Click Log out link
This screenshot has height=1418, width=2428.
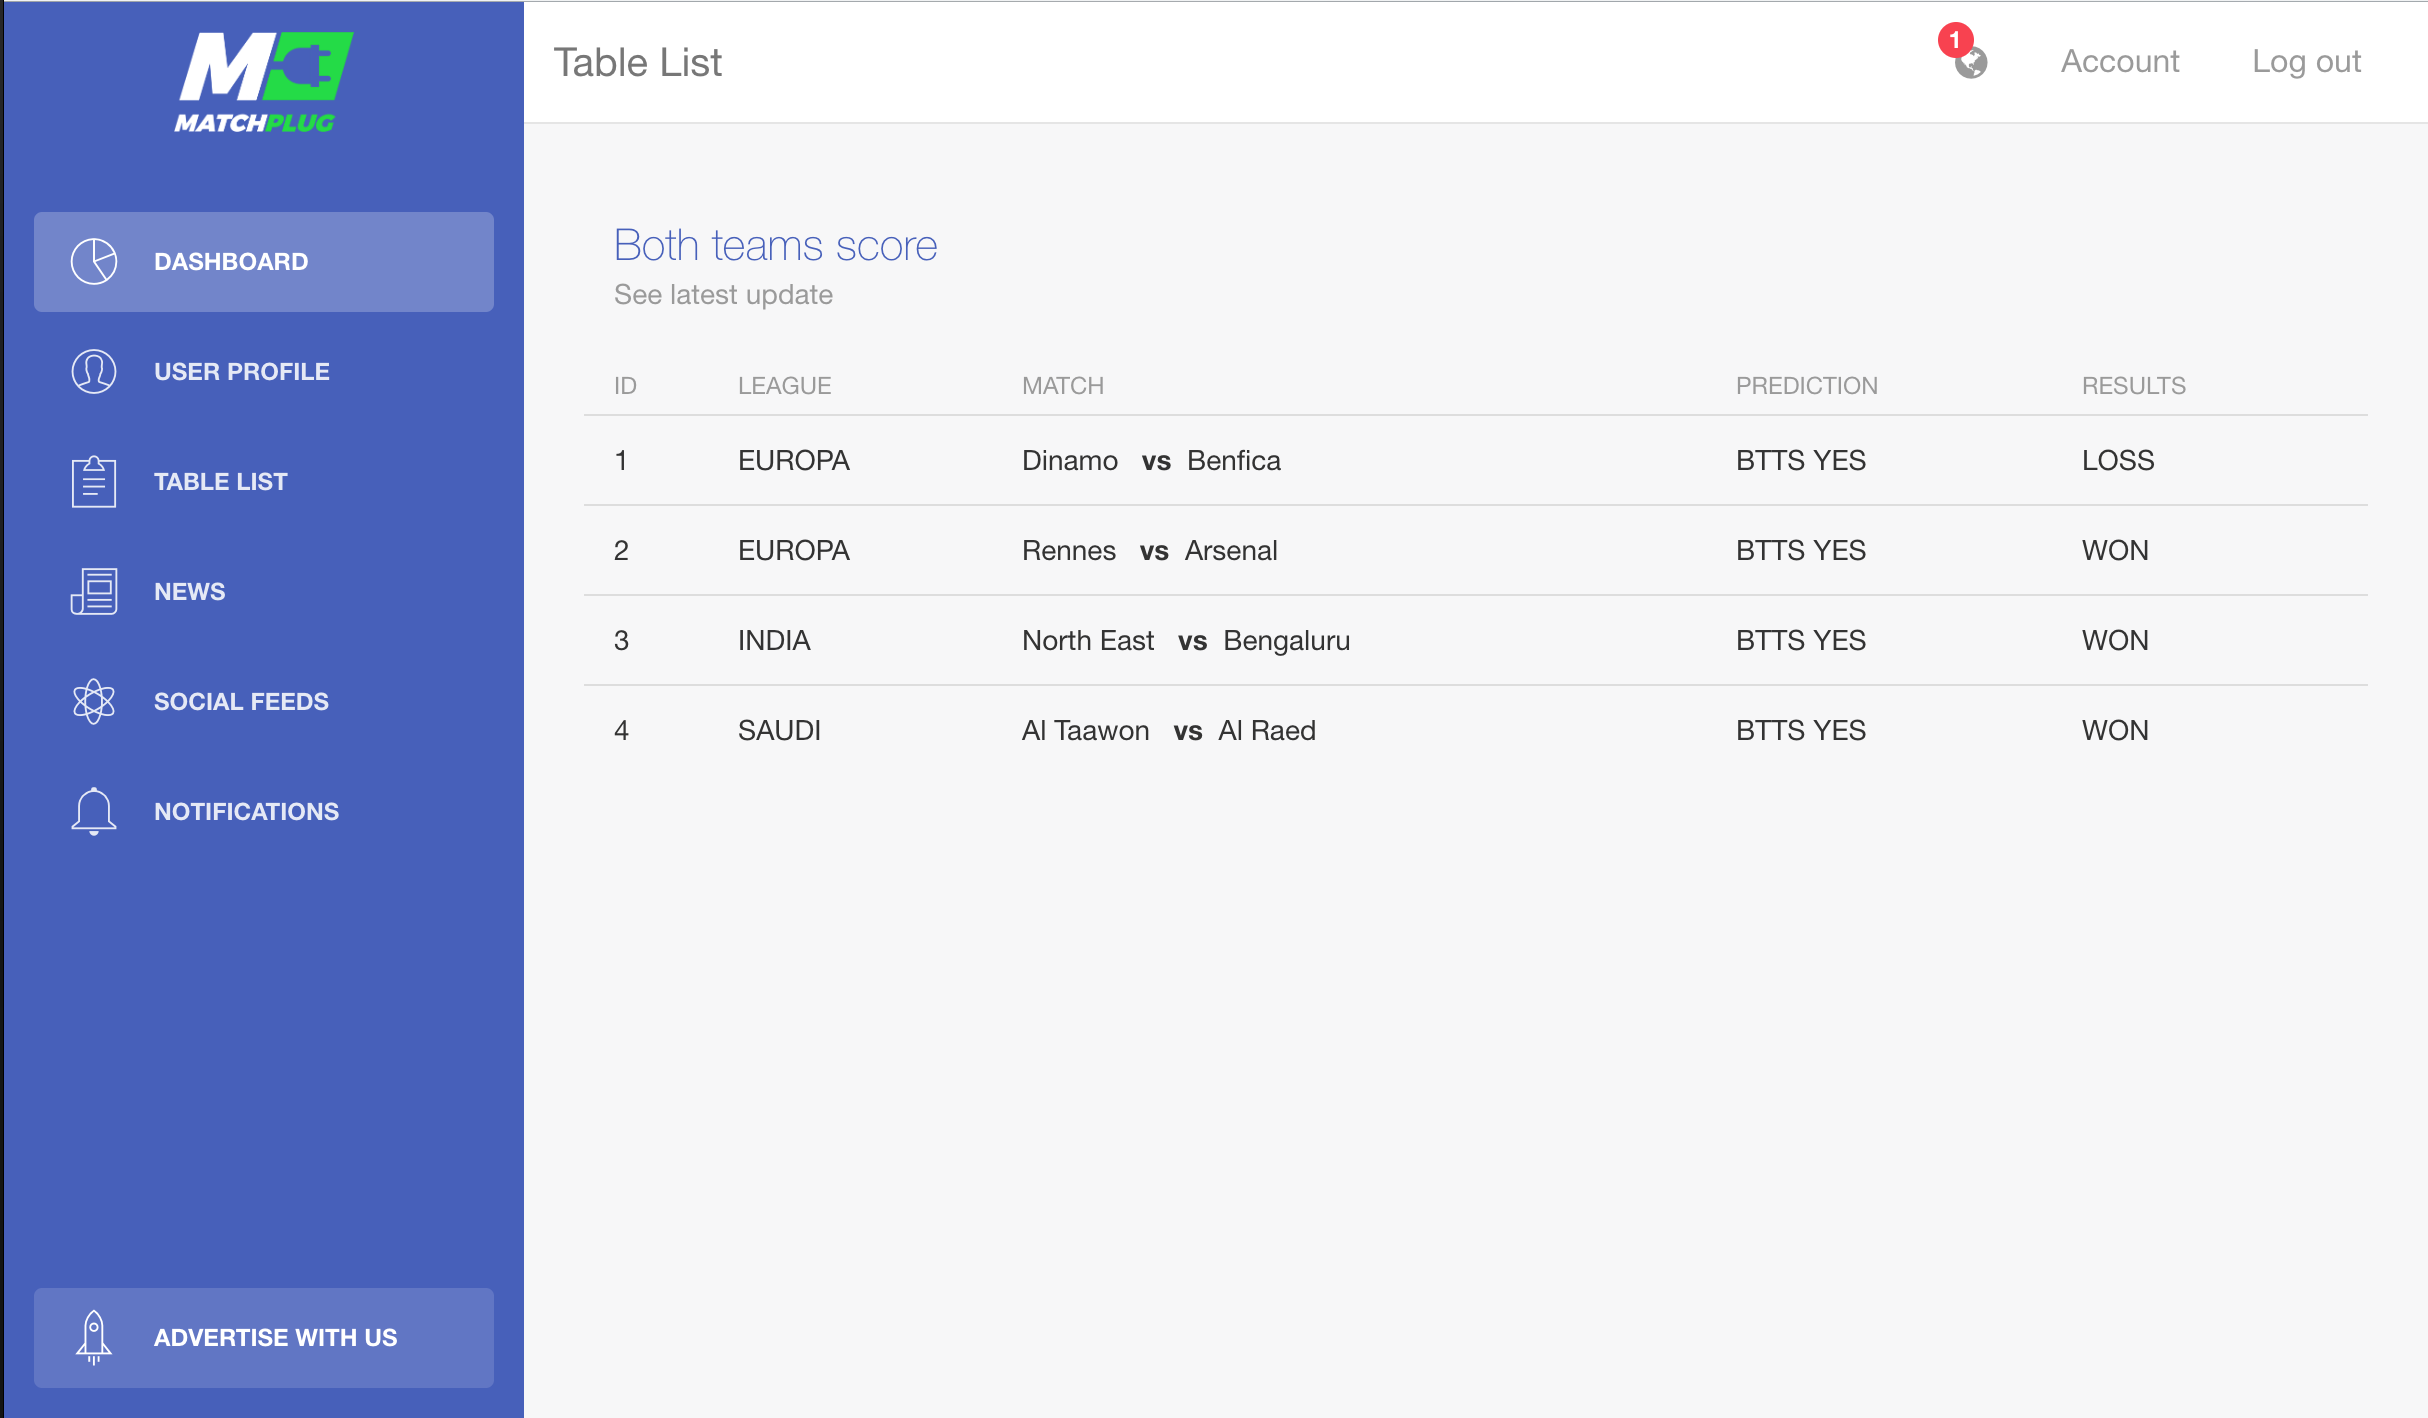click(2306, 62)
